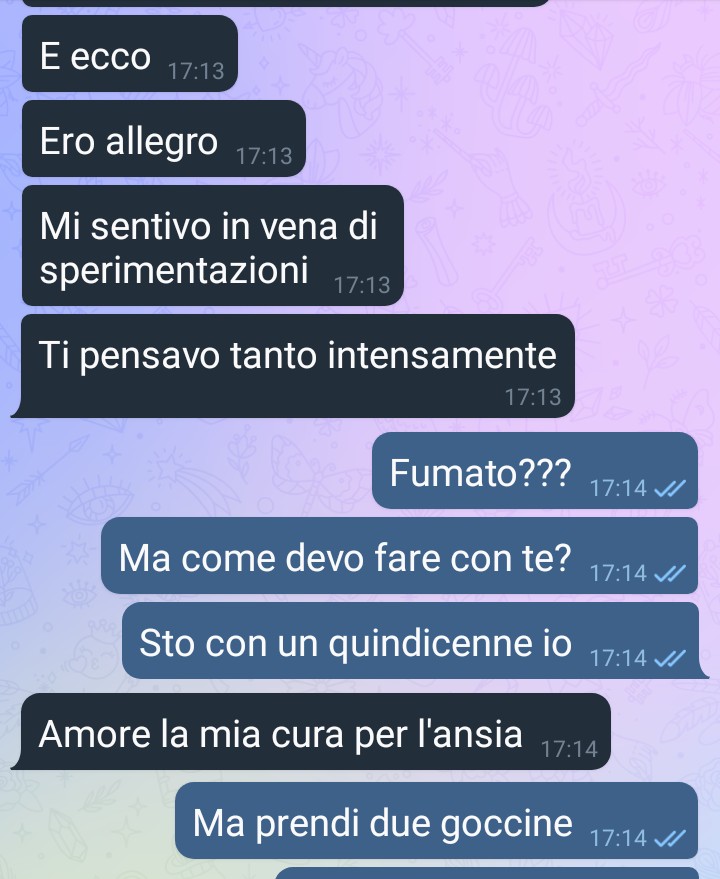Click 17:13 timestamp on 'Ero allegro' message
Viewport: 720px width, 879px height.
(264, 156)
